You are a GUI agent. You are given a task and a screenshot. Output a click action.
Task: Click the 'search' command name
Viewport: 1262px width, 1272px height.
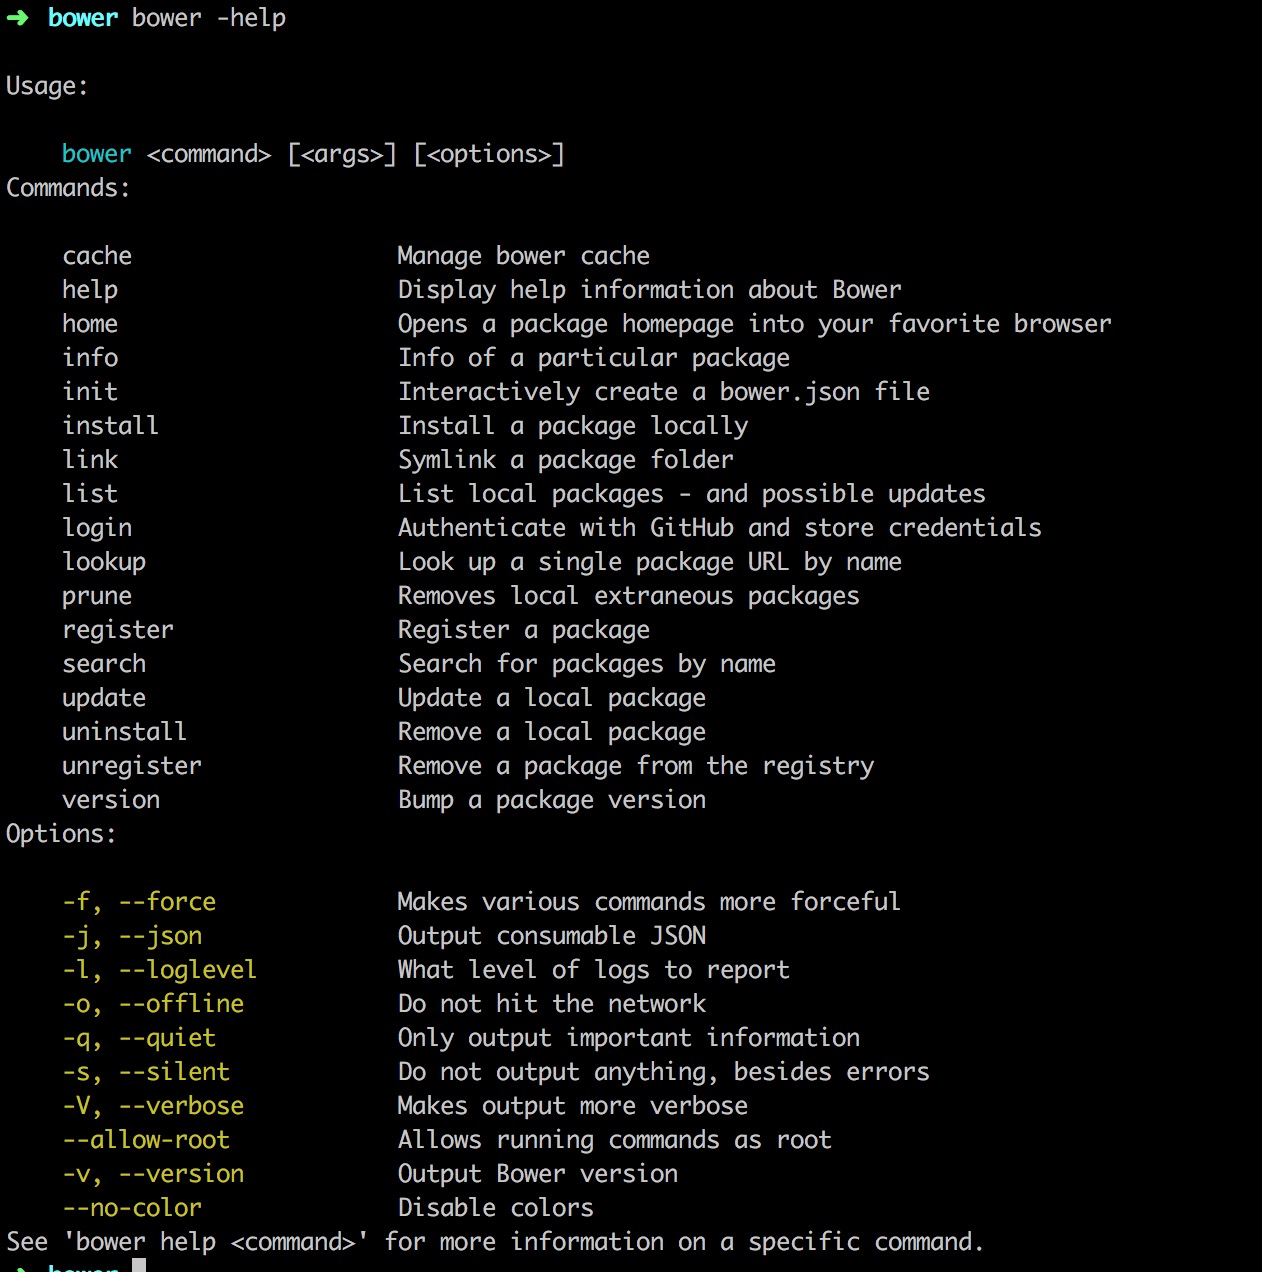point(104,664)
